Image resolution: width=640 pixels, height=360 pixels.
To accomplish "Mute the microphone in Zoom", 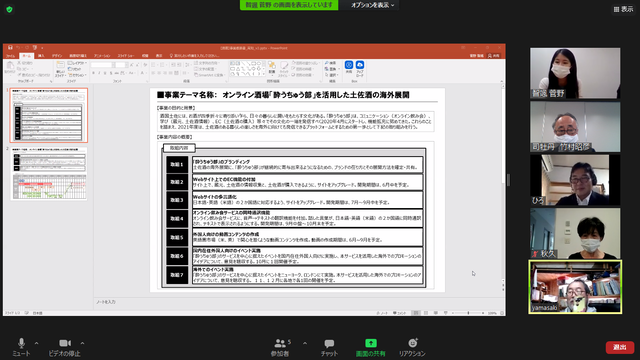I will click(x=21, y=347).
